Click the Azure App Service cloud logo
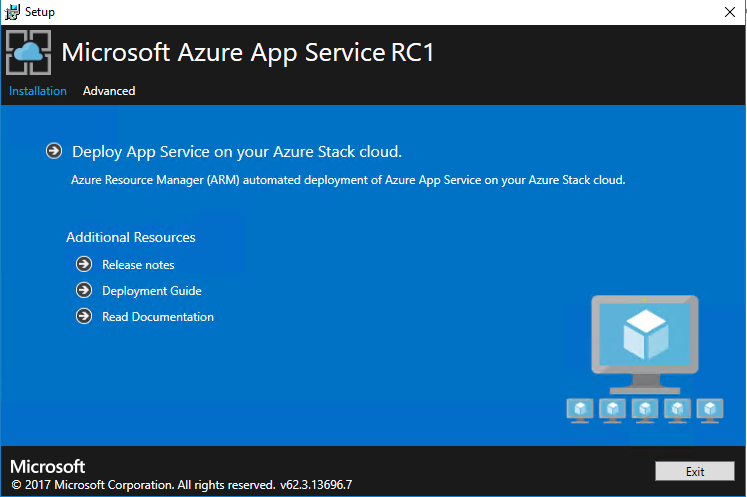This screenshot has width=747, height=497. click(29, 52)
